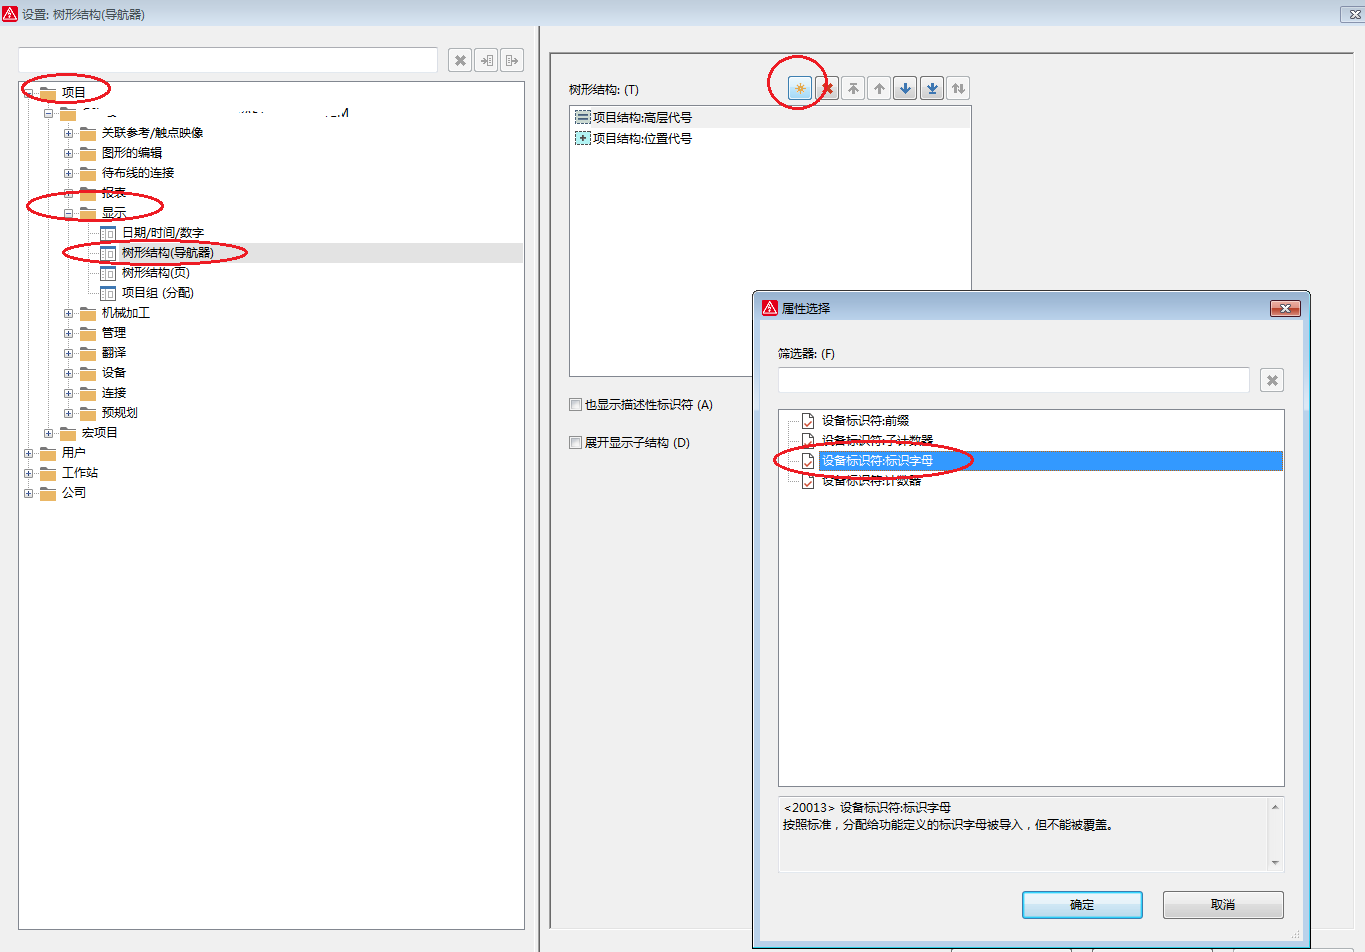The height and width of the screenshot is (952, 1365).
Task: Expand the 设备 folder in settings tree
Action: [69, 373]
